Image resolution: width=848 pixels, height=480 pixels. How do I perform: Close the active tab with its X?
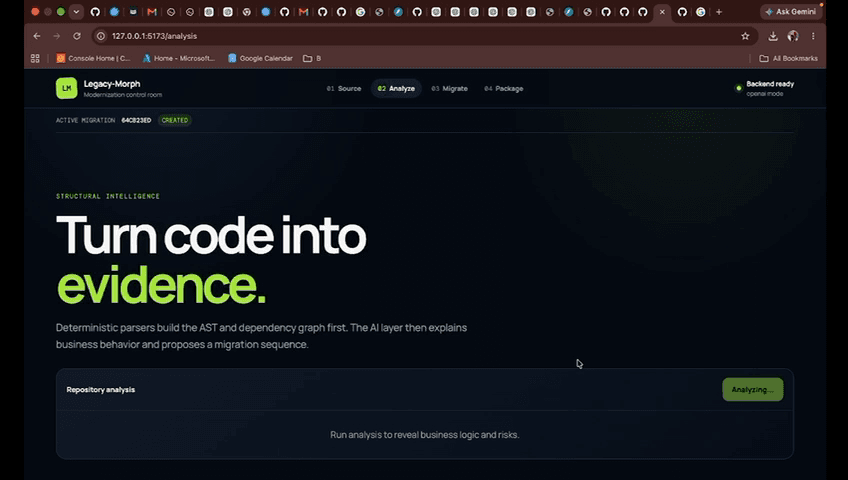click(x=662, y=11)
